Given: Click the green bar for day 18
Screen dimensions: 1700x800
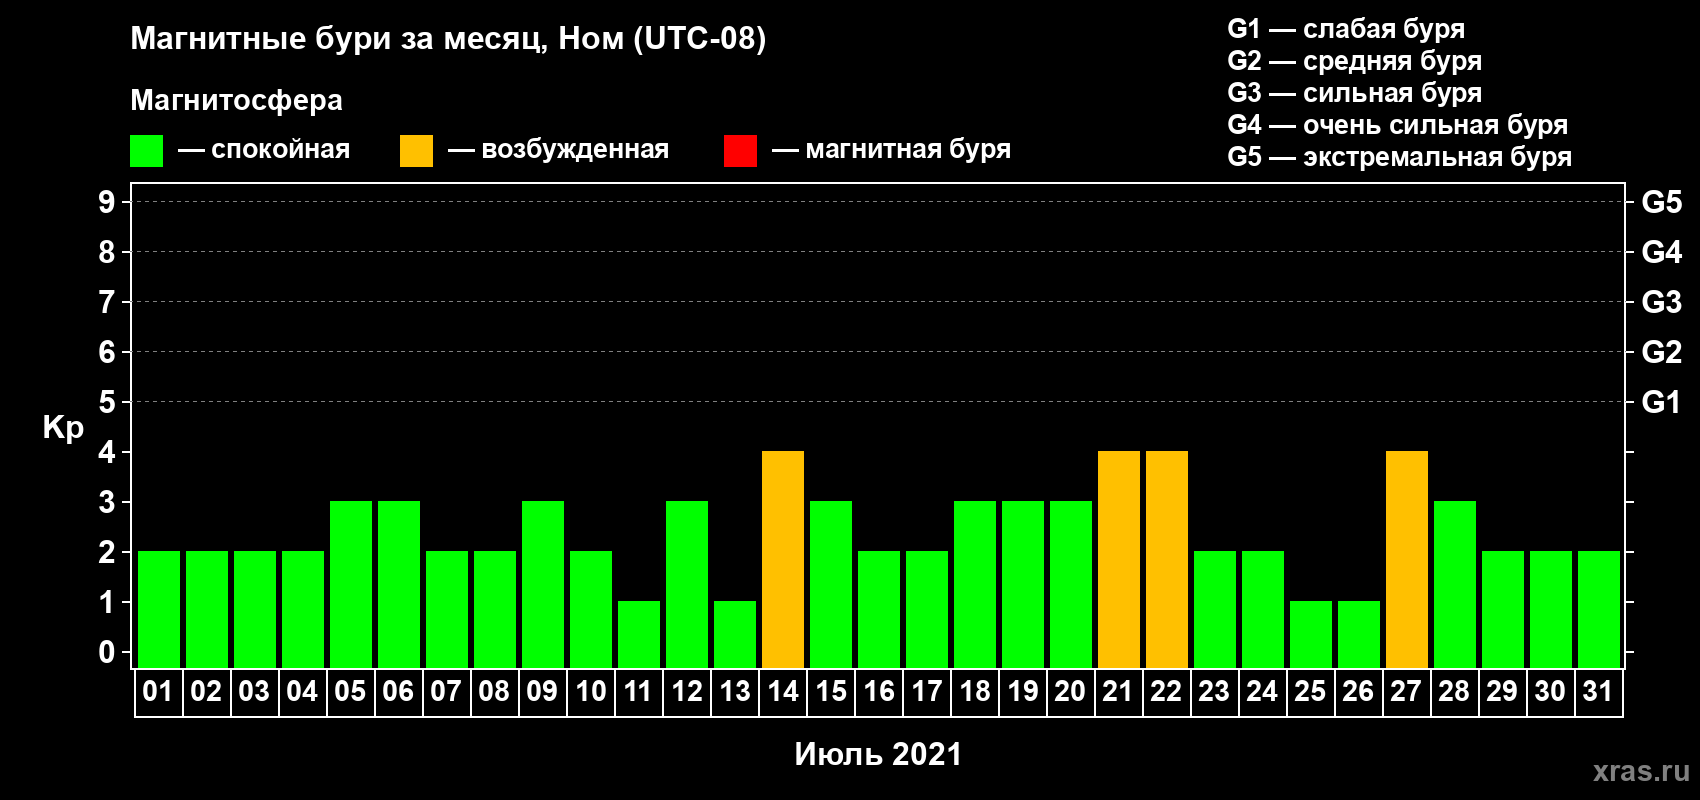Looking at the screenshot, I should (x=975, y=584).
